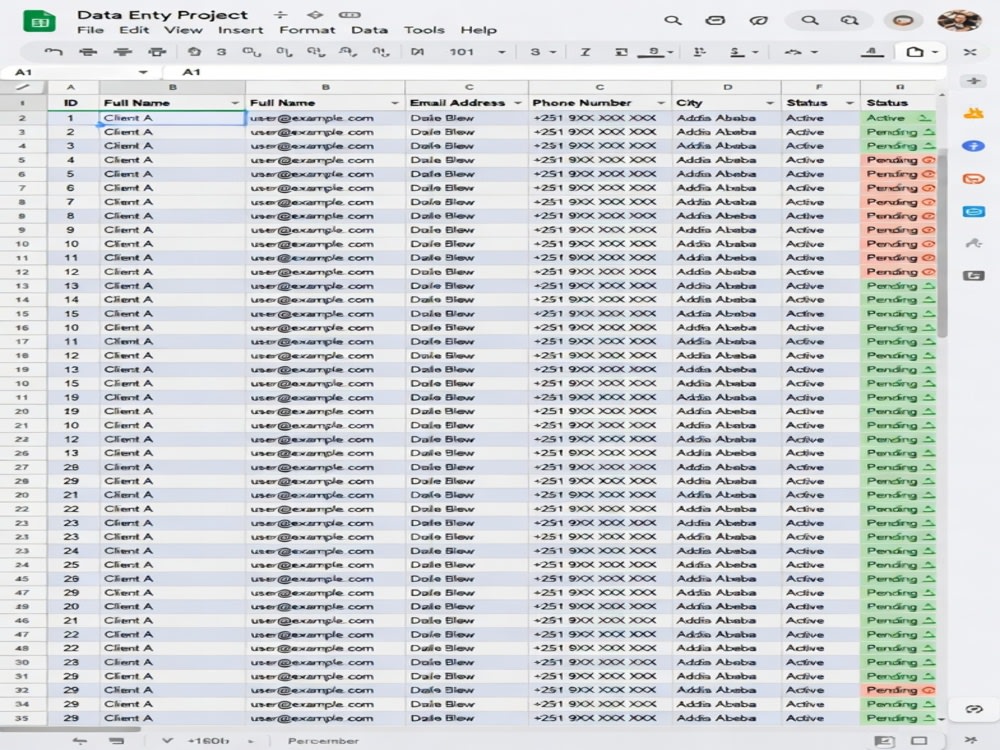Switch to the Percember sheet tab
Image resolution: width=1000 pixels, height=750 pixels.
323,740
